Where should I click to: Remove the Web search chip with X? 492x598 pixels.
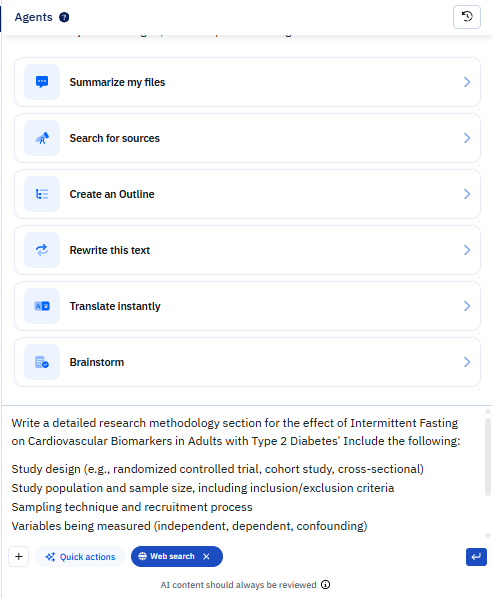pos(206,556)
